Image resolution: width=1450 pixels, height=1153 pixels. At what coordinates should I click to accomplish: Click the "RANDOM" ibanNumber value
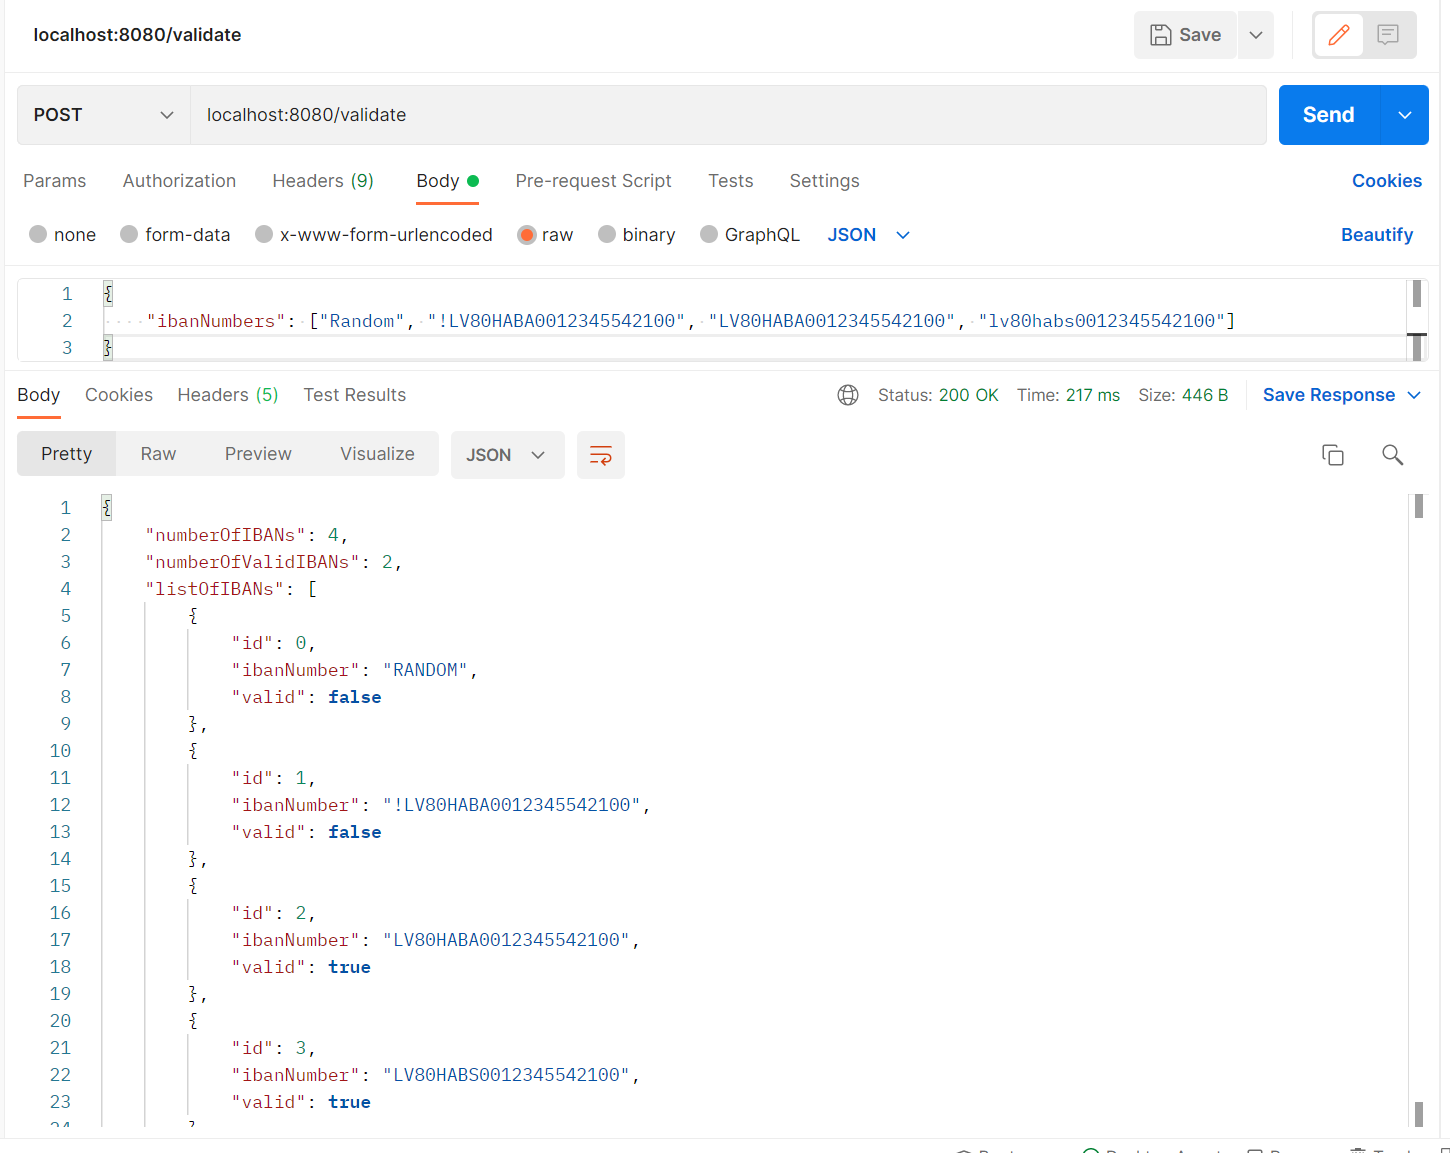425,670
